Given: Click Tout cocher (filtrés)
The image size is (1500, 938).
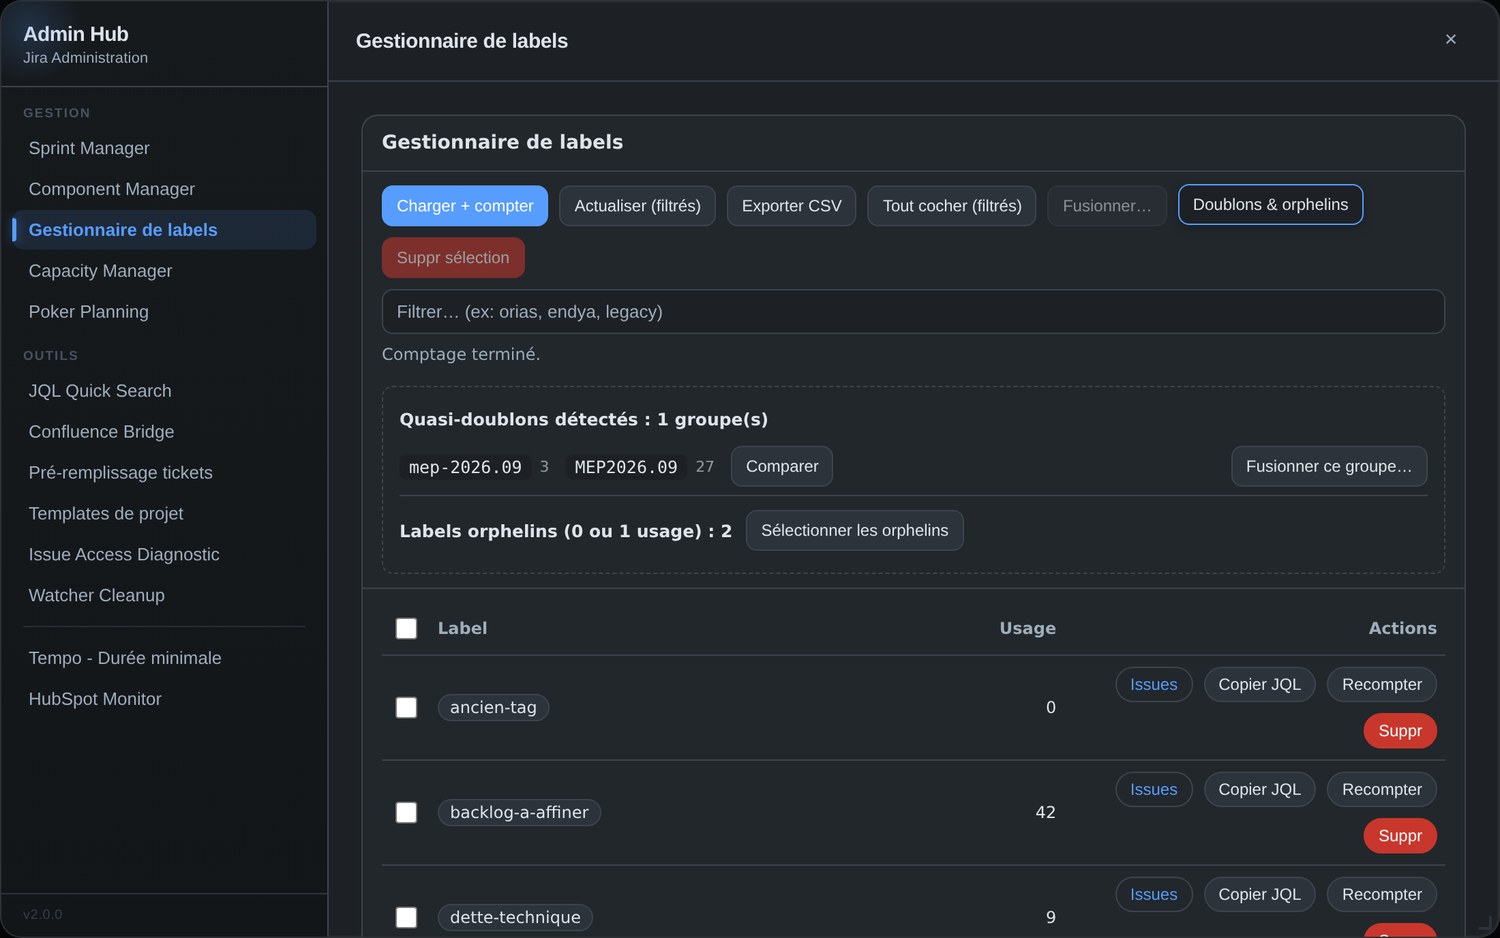Looking at the screenshot, I should [952, 206].
